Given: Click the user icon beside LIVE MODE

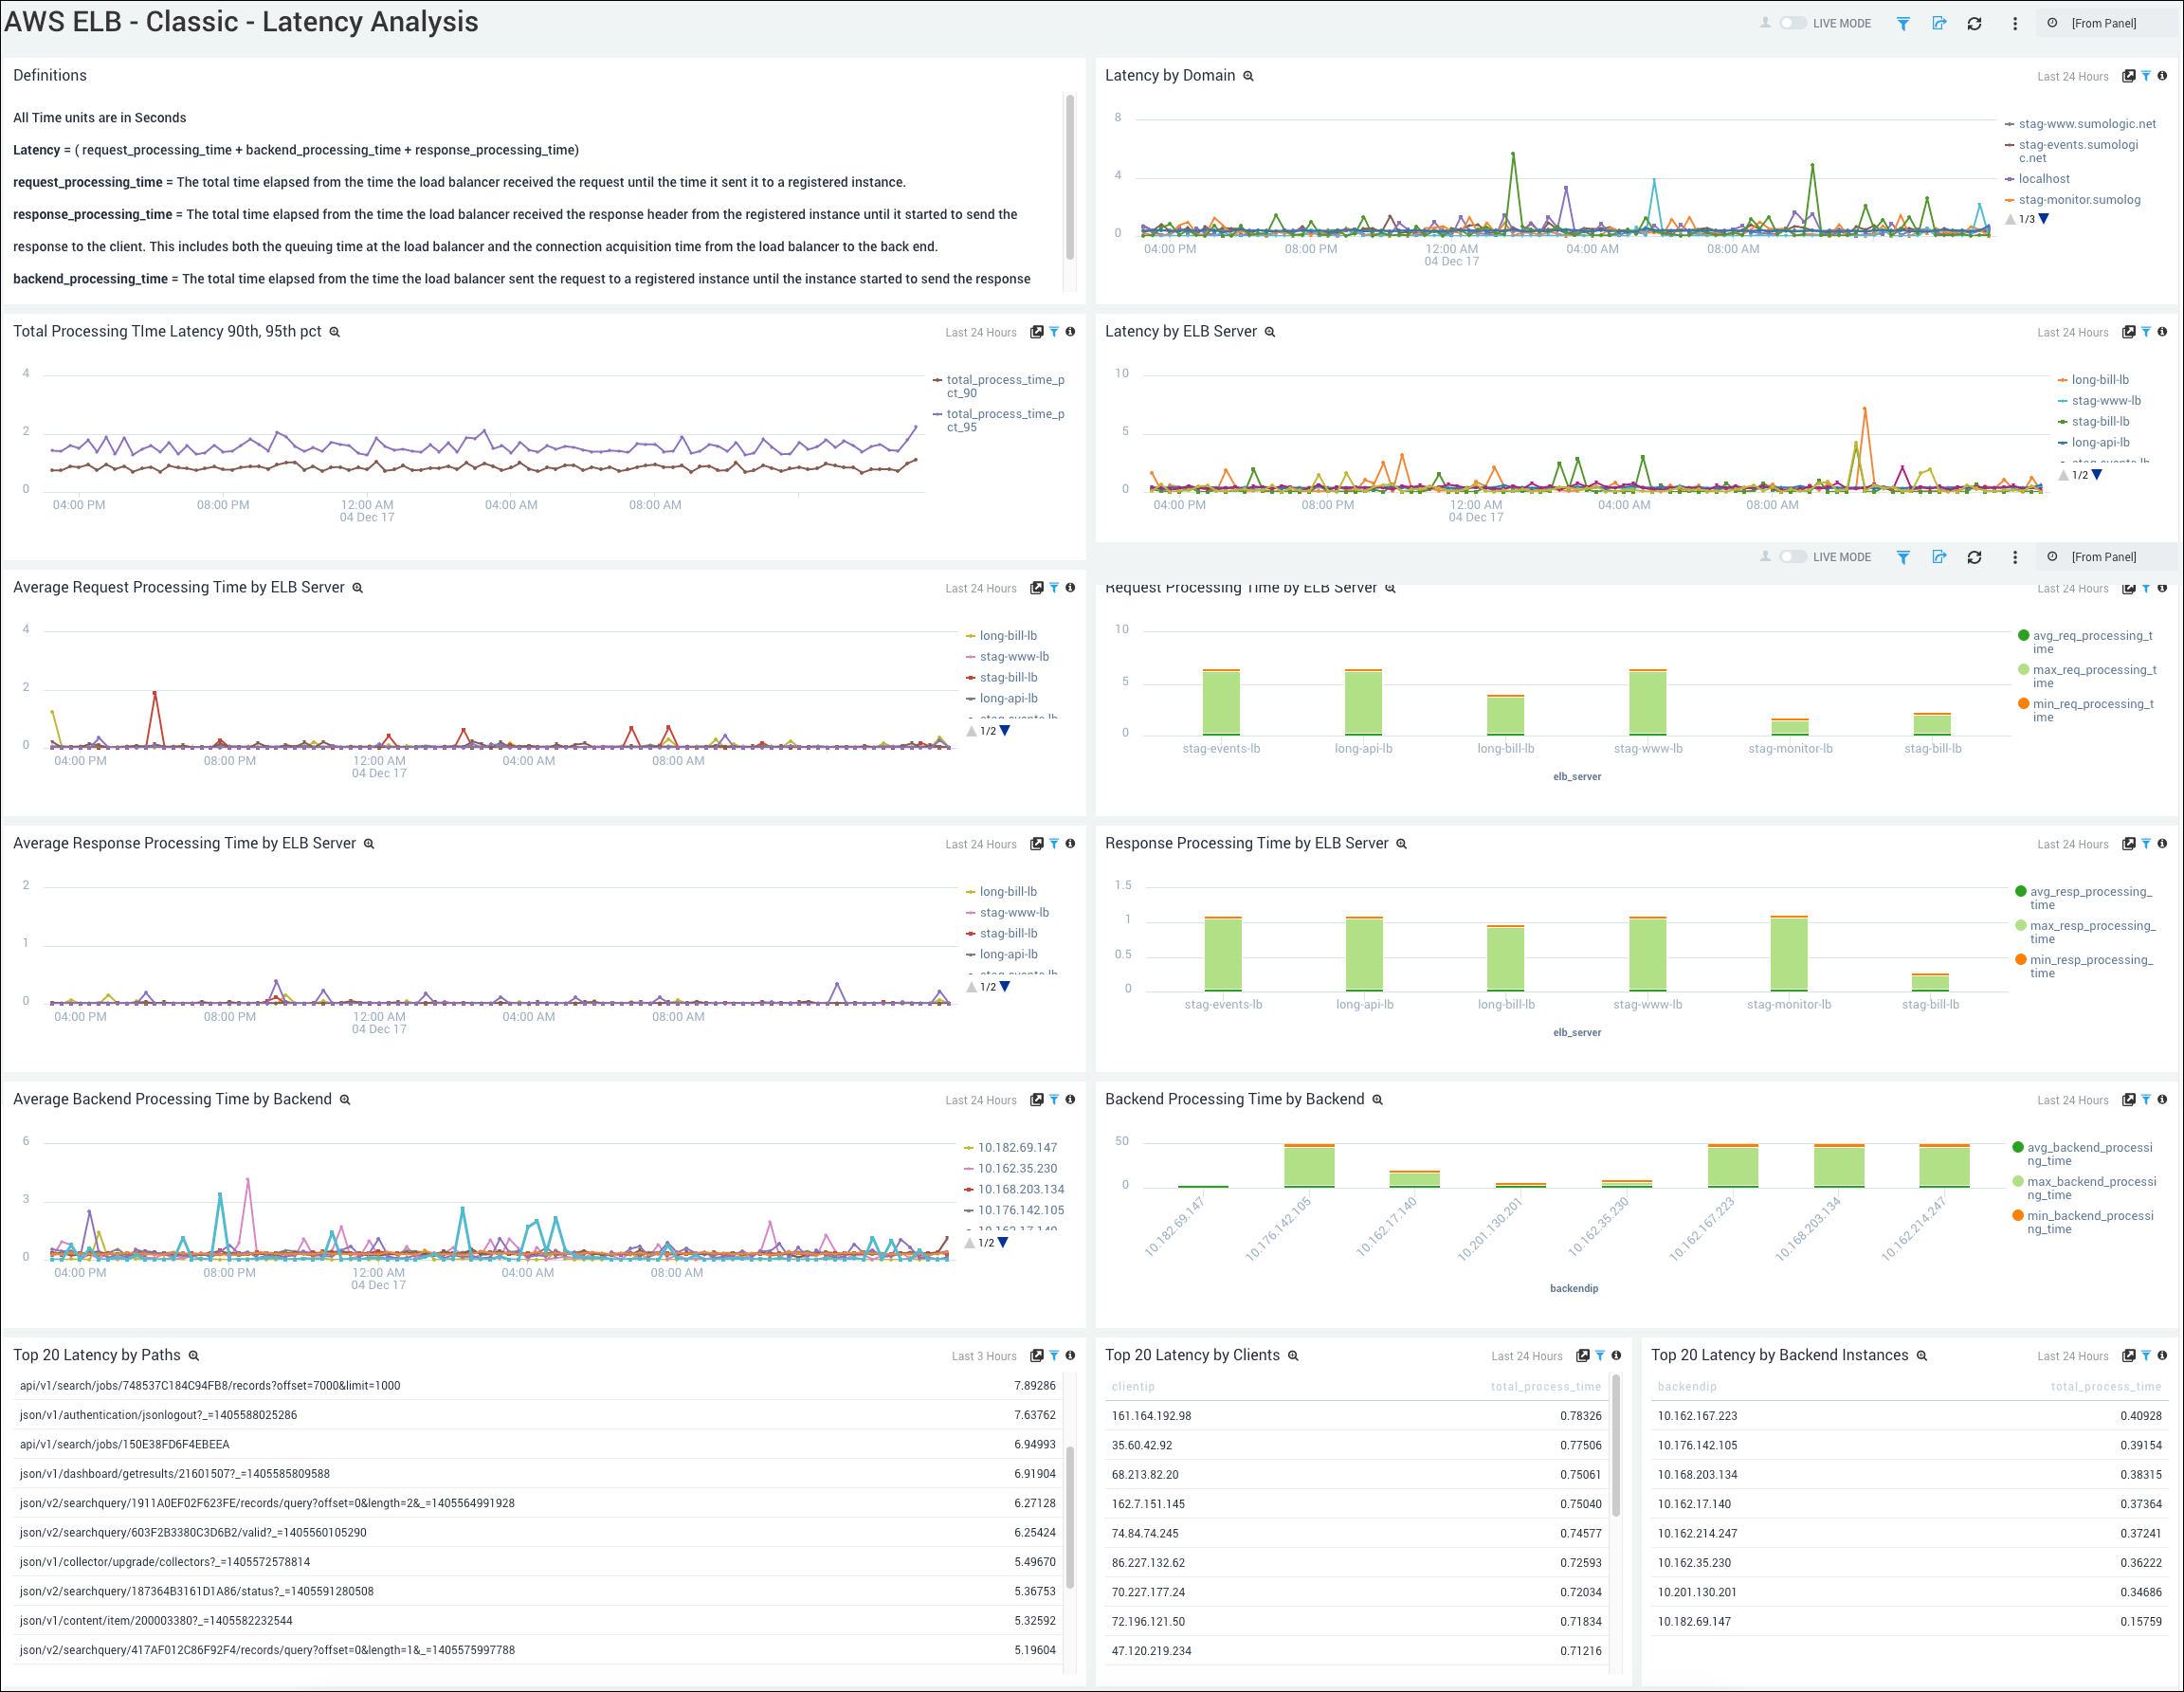Looking at the screenshot, I should pos(1765,22).
